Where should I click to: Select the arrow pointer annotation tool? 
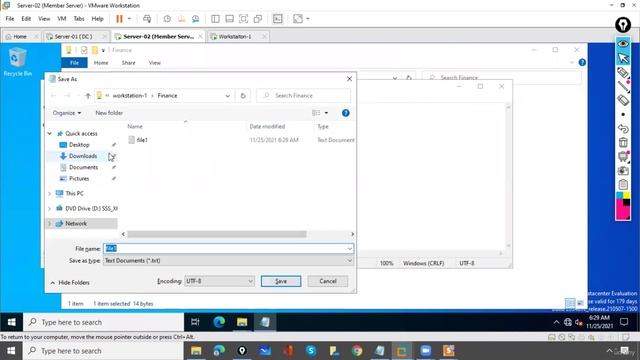(623, 58)
